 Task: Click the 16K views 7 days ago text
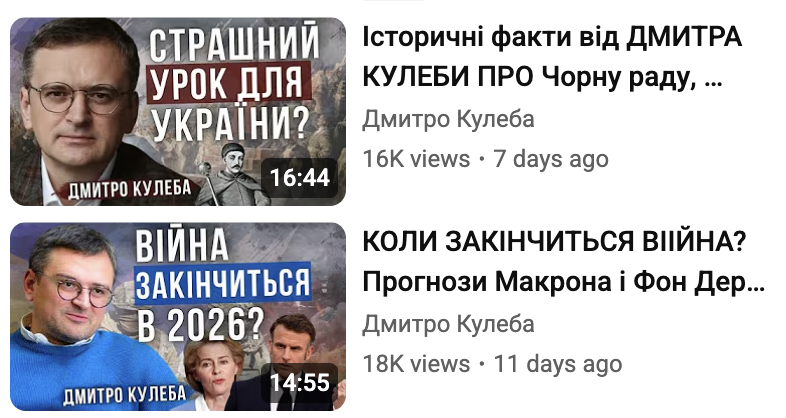click(485, 159)
